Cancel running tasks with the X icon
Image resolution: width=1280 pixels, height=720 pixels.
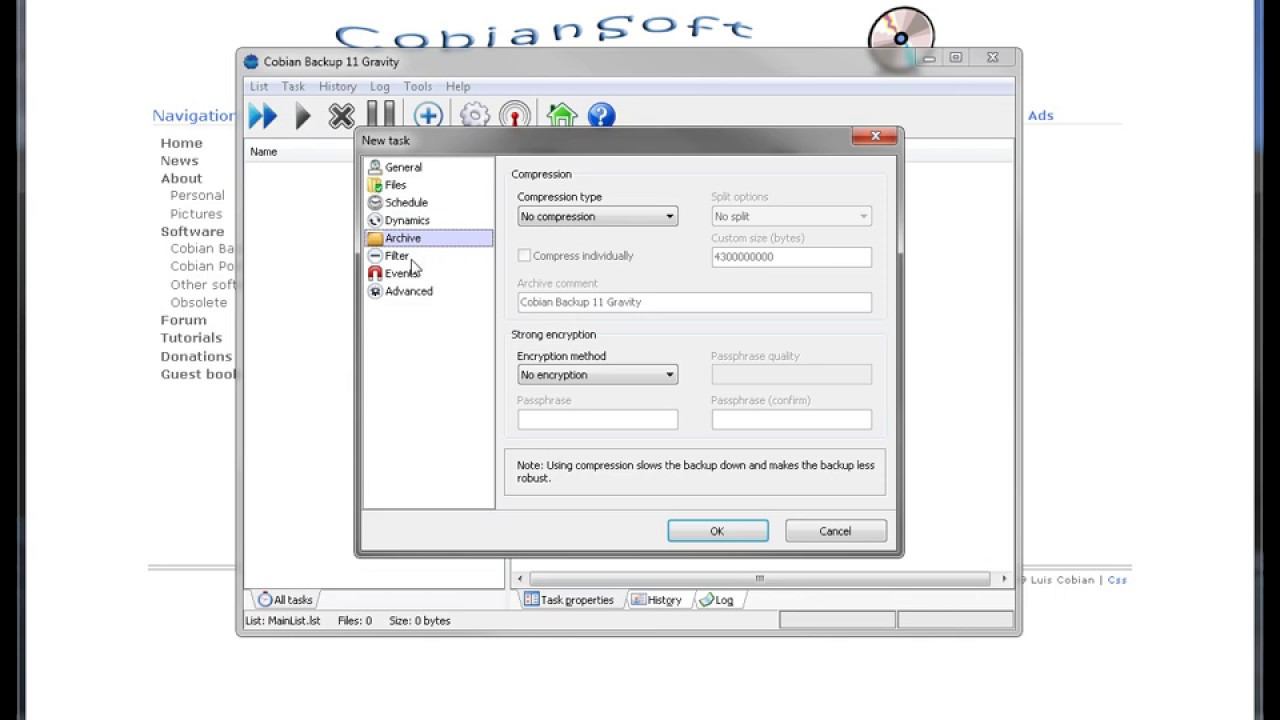pyautogui.click(x=341, y=115)
